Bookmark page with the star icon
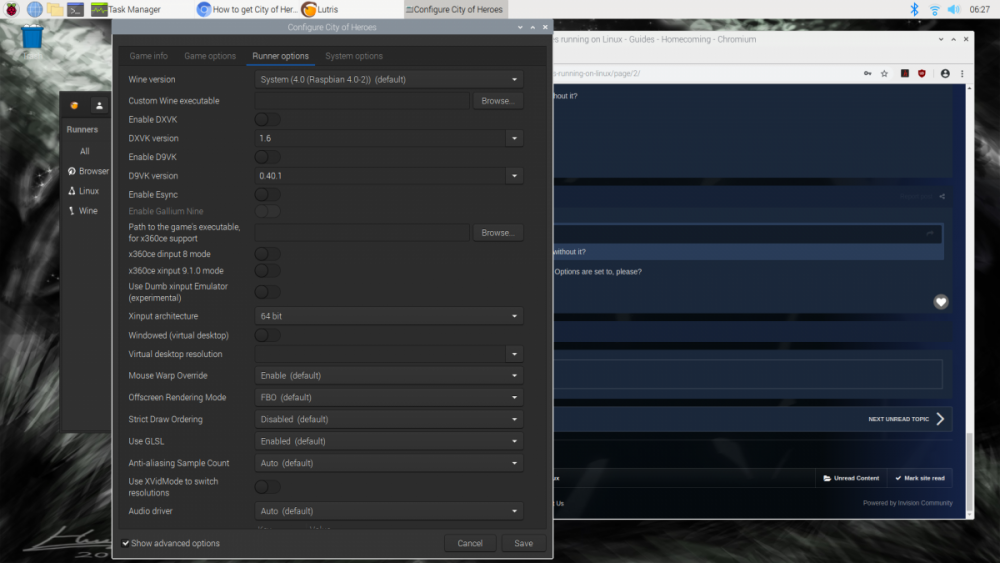The image size is (1000, 563). (884, 73)
